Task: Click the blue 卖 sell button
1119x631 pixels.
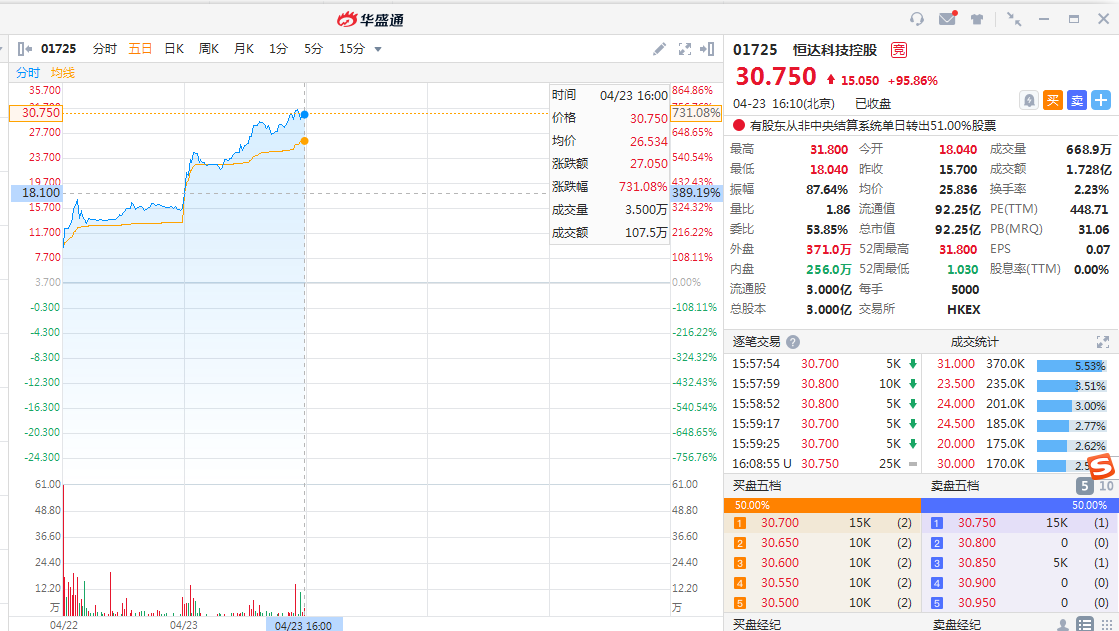Action: click(x=1077, y=101)
